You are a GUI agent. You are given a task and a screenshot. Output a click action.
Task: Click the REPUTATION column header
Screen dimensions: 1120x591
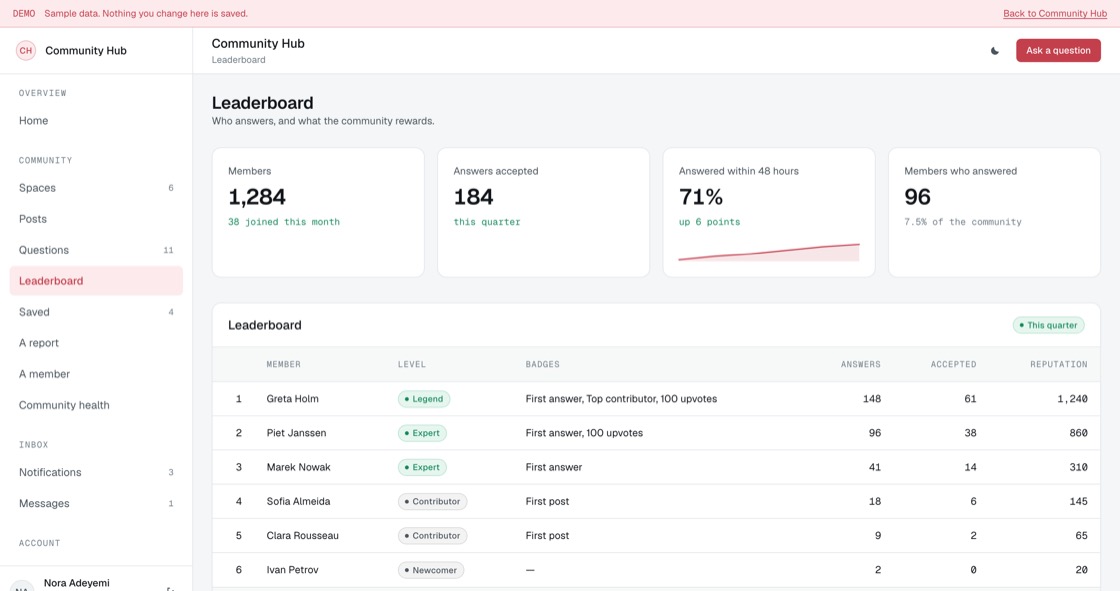point(1059,364)
